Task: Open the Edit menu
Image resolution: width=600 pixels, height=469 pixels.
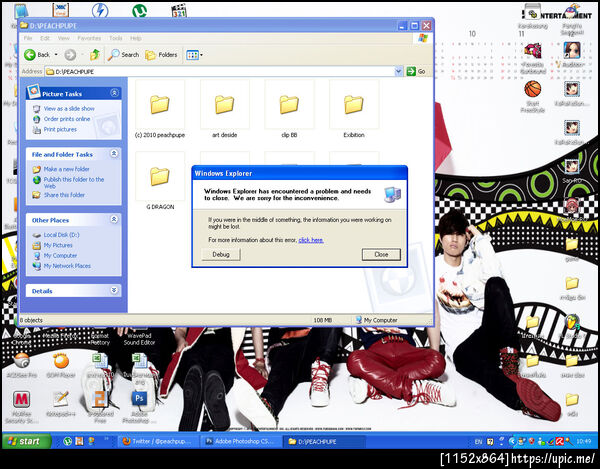Action: tap(45, 38)
